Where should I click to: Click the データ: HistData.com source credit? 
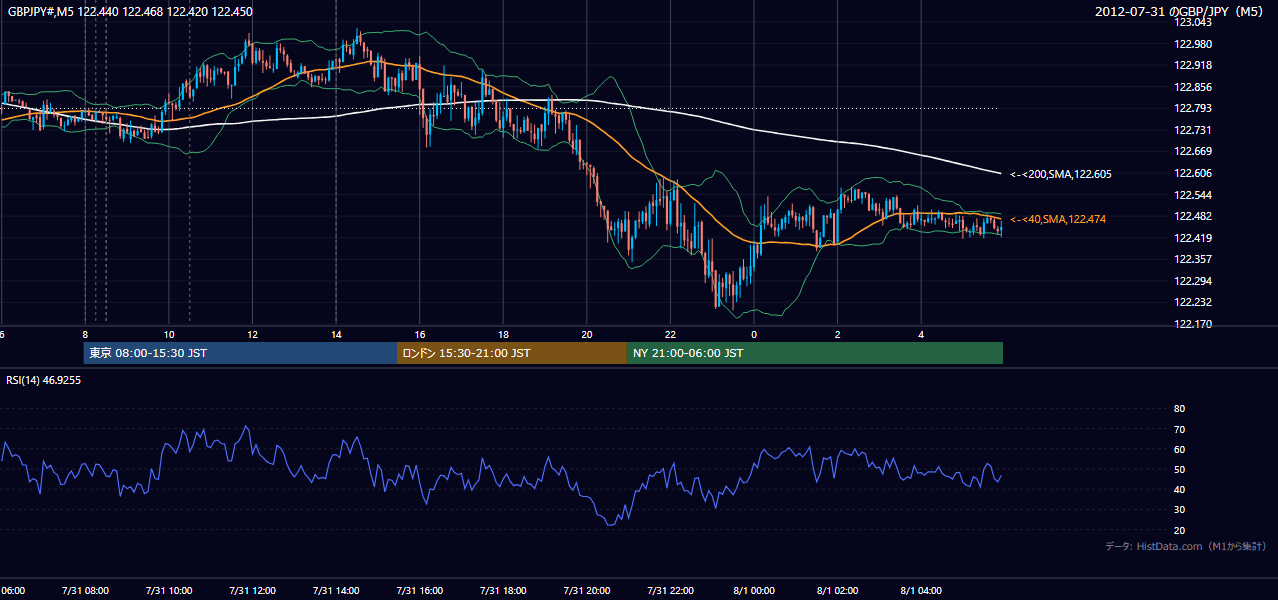pos(1186,546)
